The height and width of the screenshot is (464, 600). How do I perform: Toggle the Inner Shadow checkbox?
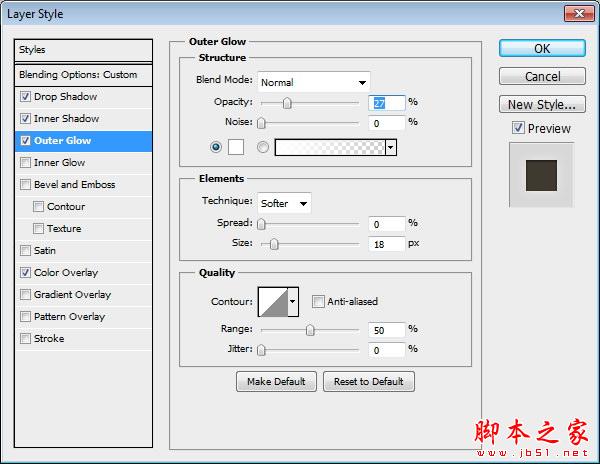point(25,119)
